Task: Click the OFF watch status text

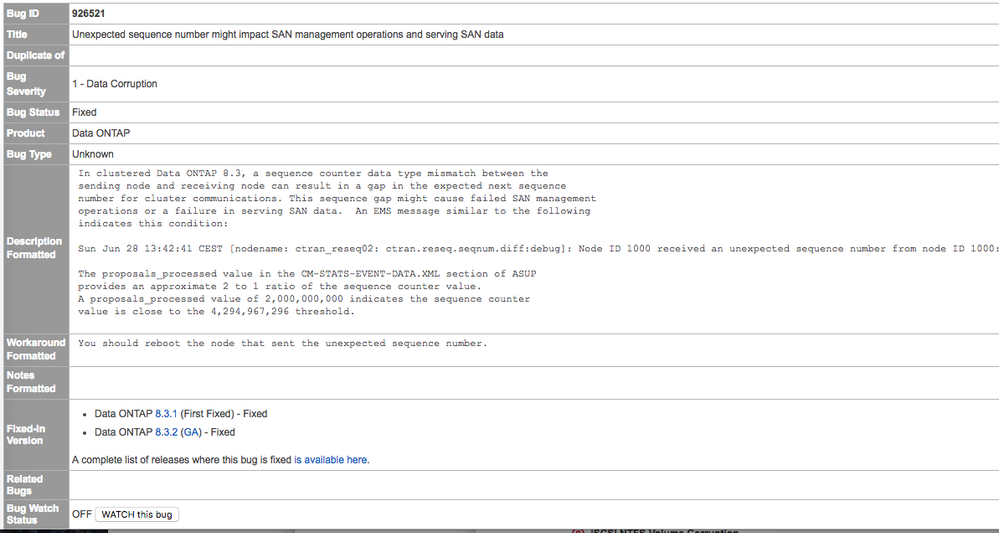Action: (82, 515)
